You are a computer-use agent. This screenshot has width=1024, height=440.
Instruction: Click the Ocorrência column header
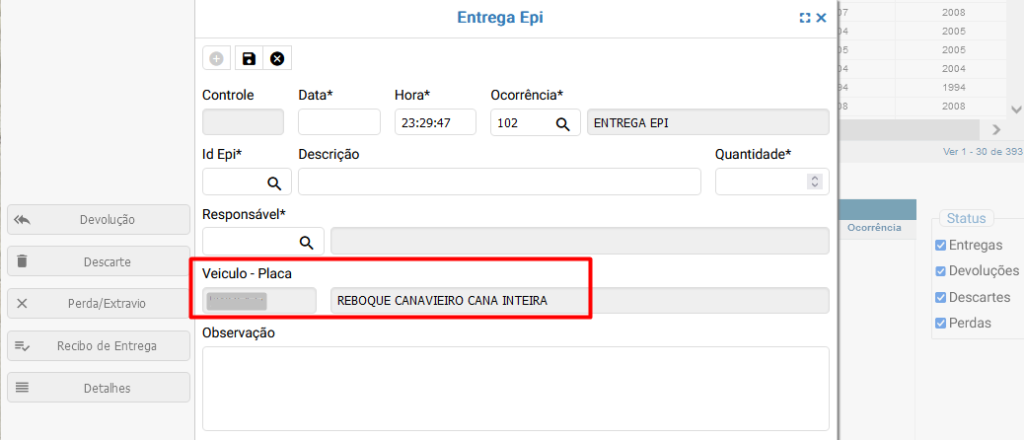pyautogui.click(x=874, y=229)
